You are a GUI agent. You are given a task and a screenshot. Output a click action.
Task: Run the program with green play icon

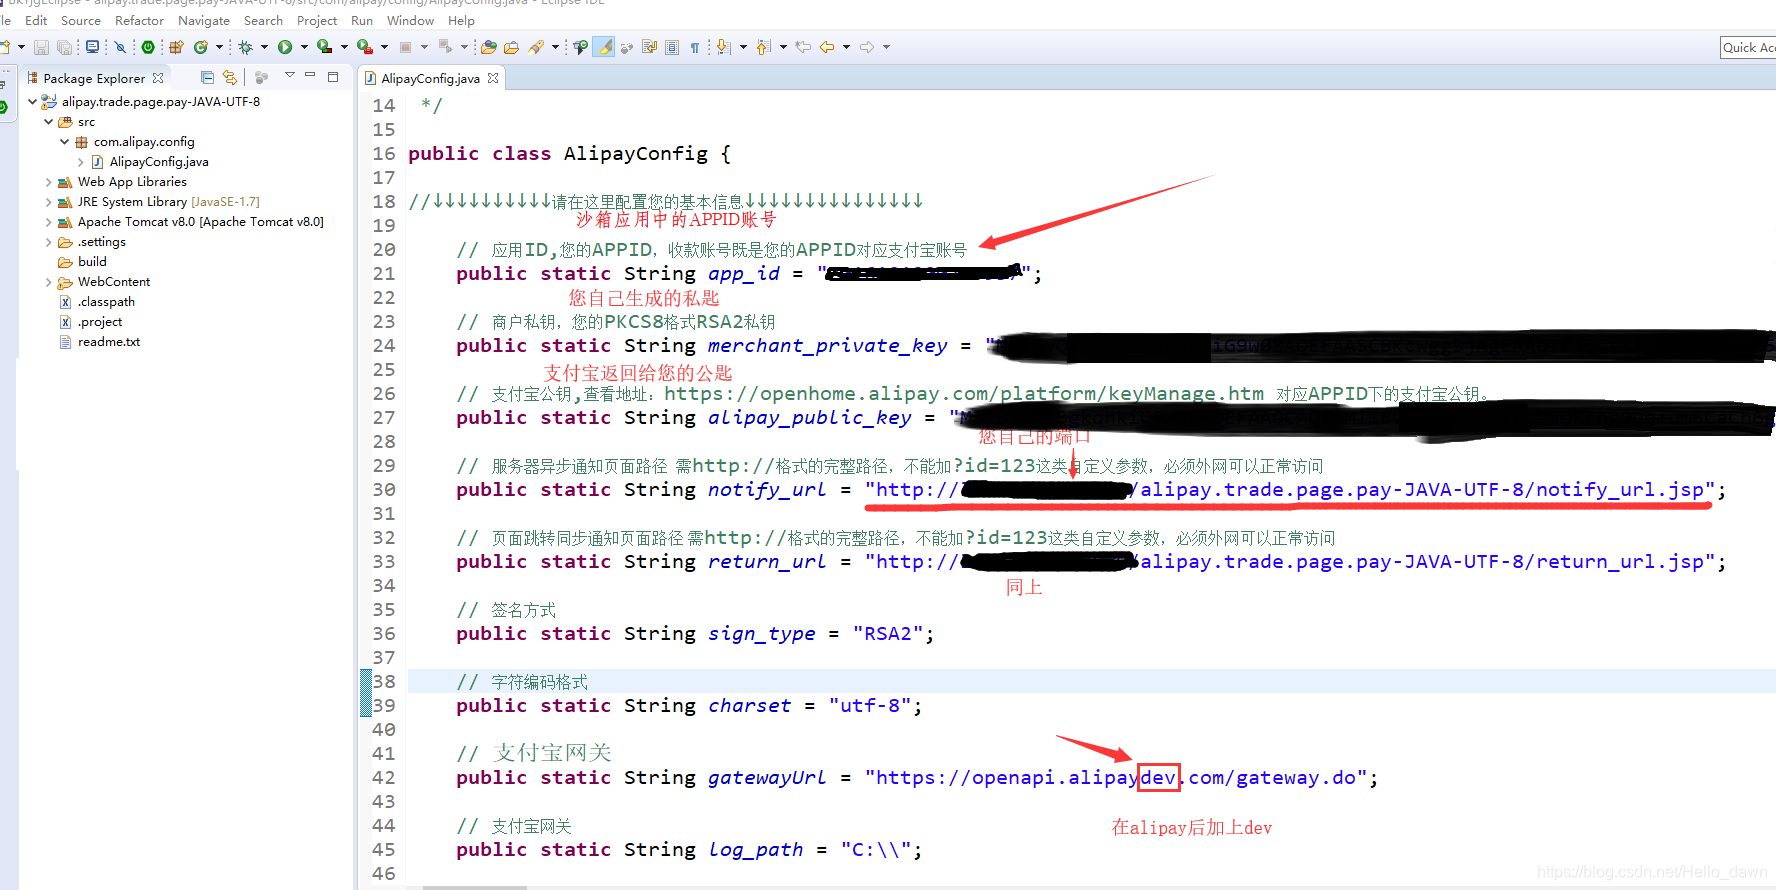[x=285, y=47]
